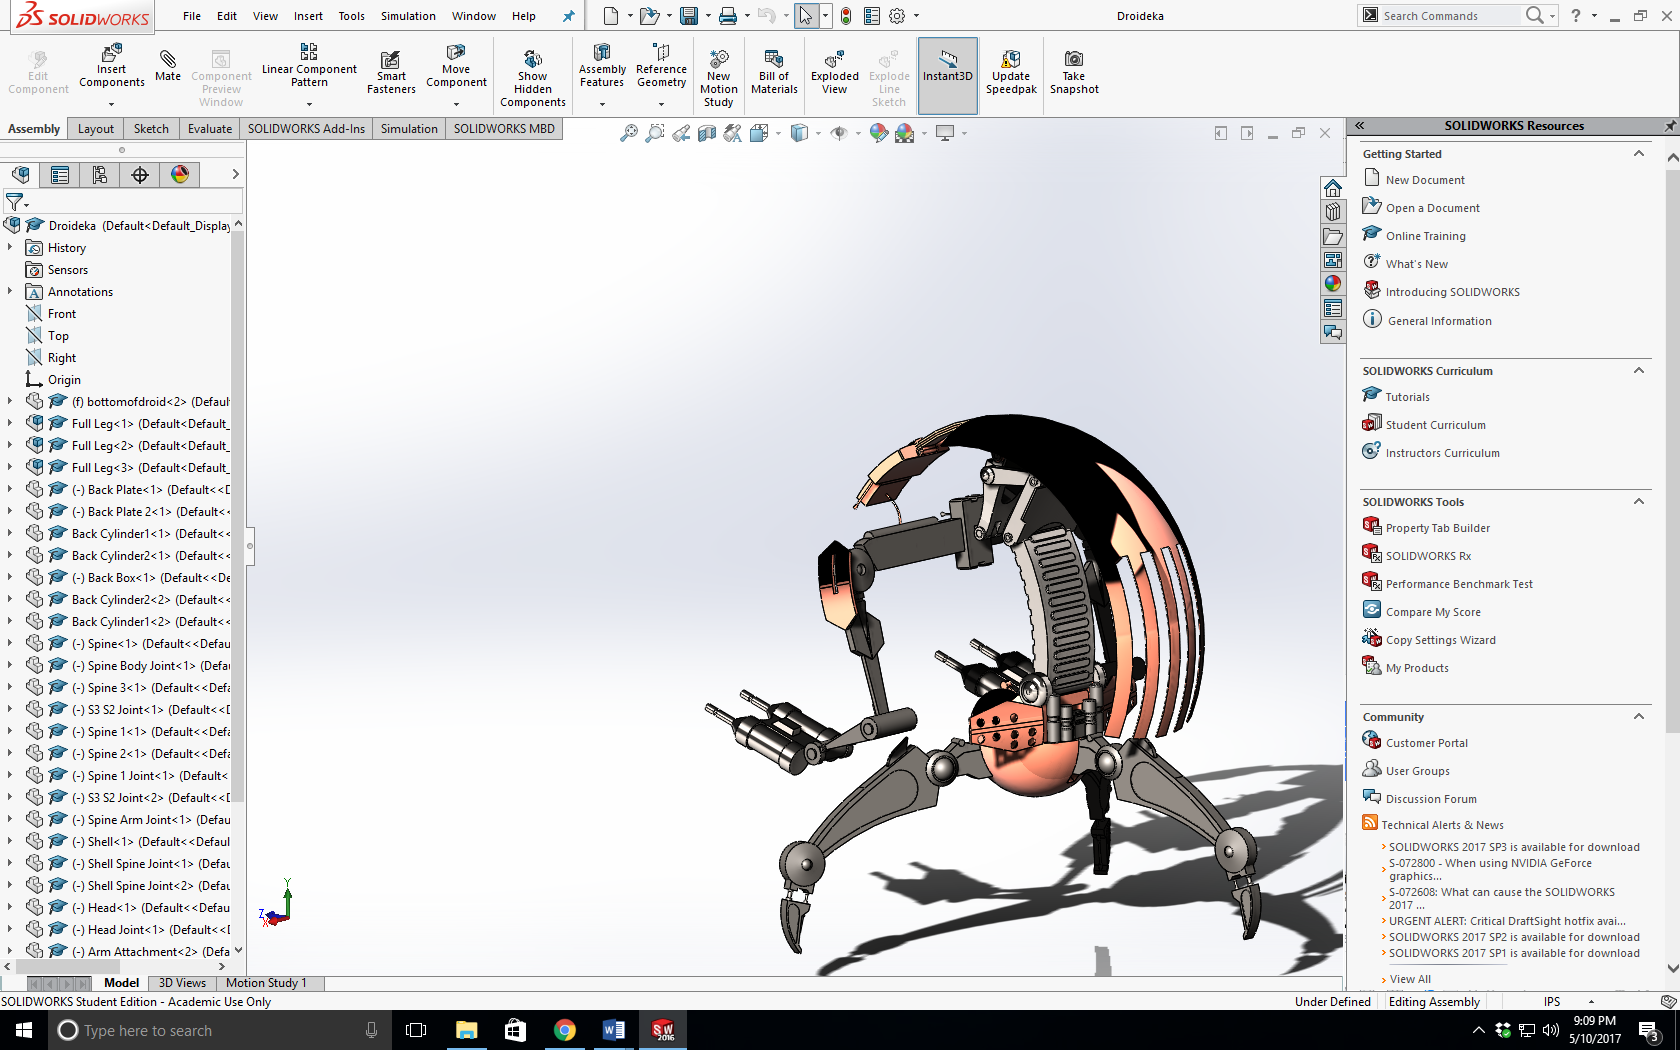The height and width of the screenshot is (1050, 1680).
Task: Expand the Annotations tree node
Action: [x=10, y=292]
